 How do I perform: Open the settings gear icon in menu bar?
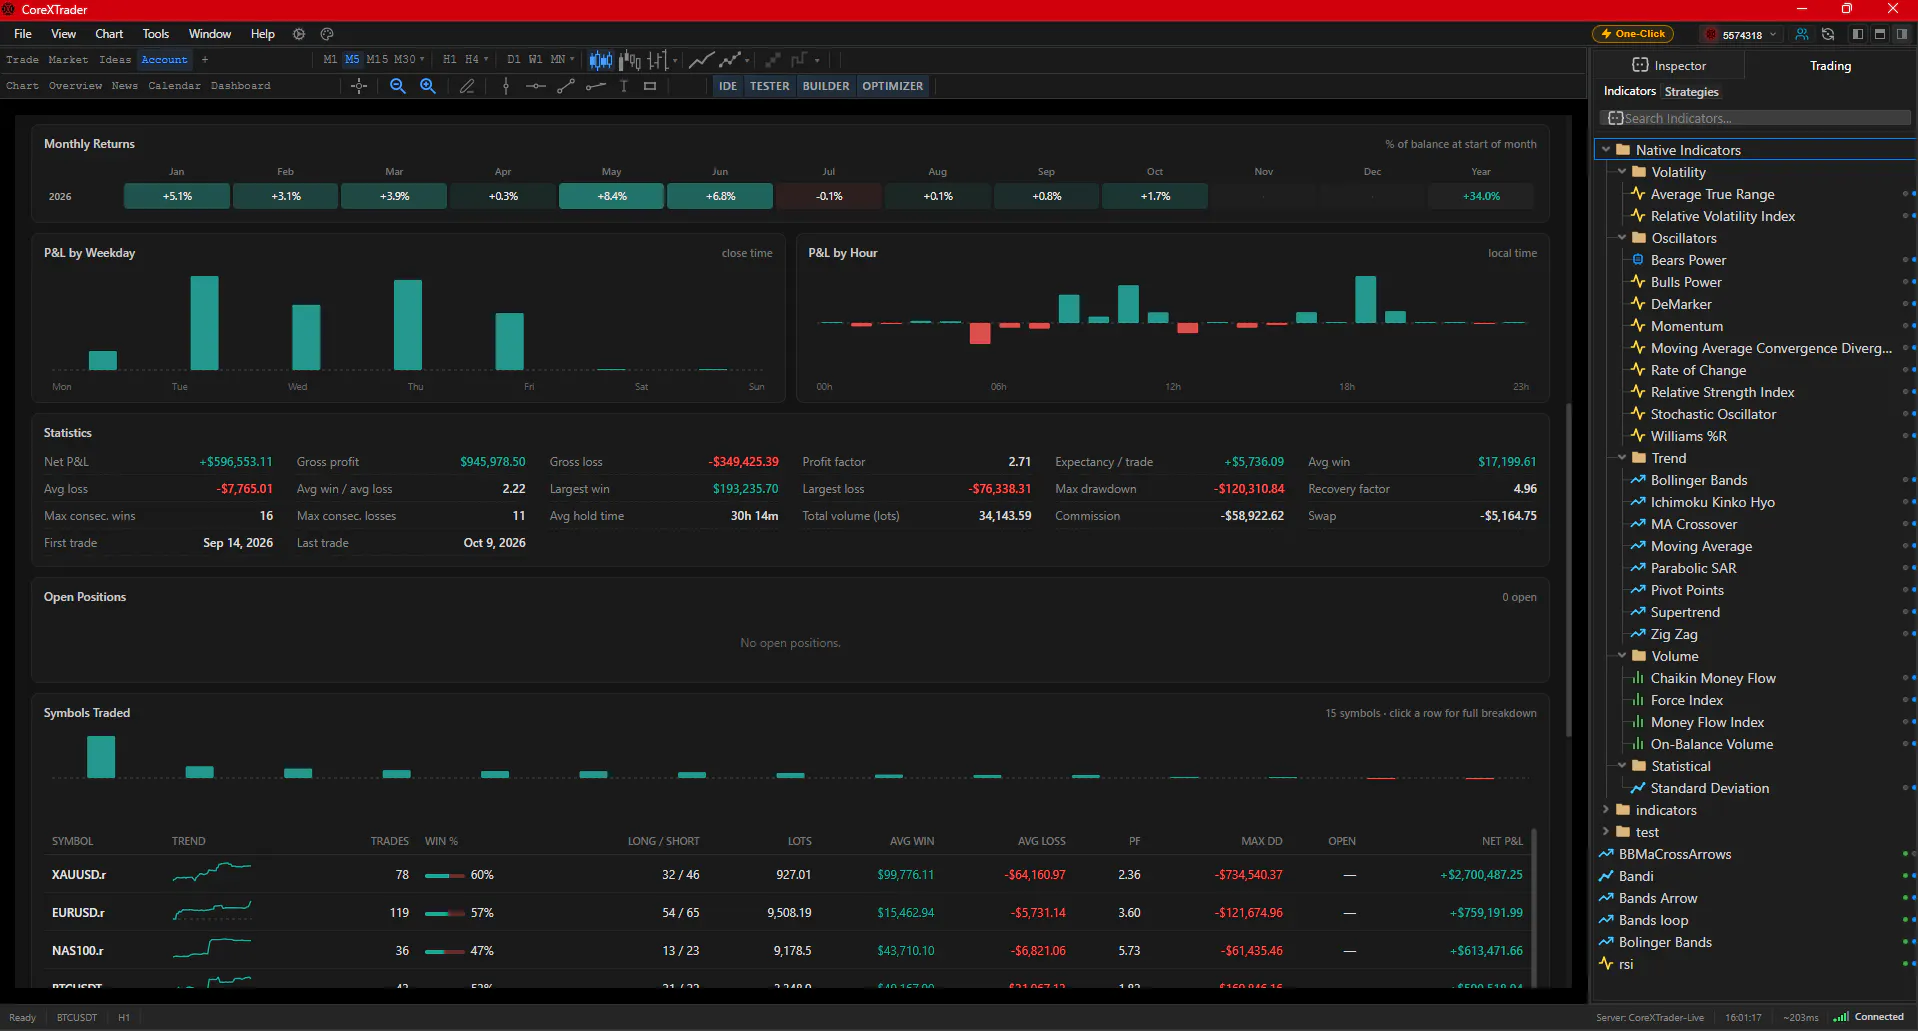[x=299, y=34]
